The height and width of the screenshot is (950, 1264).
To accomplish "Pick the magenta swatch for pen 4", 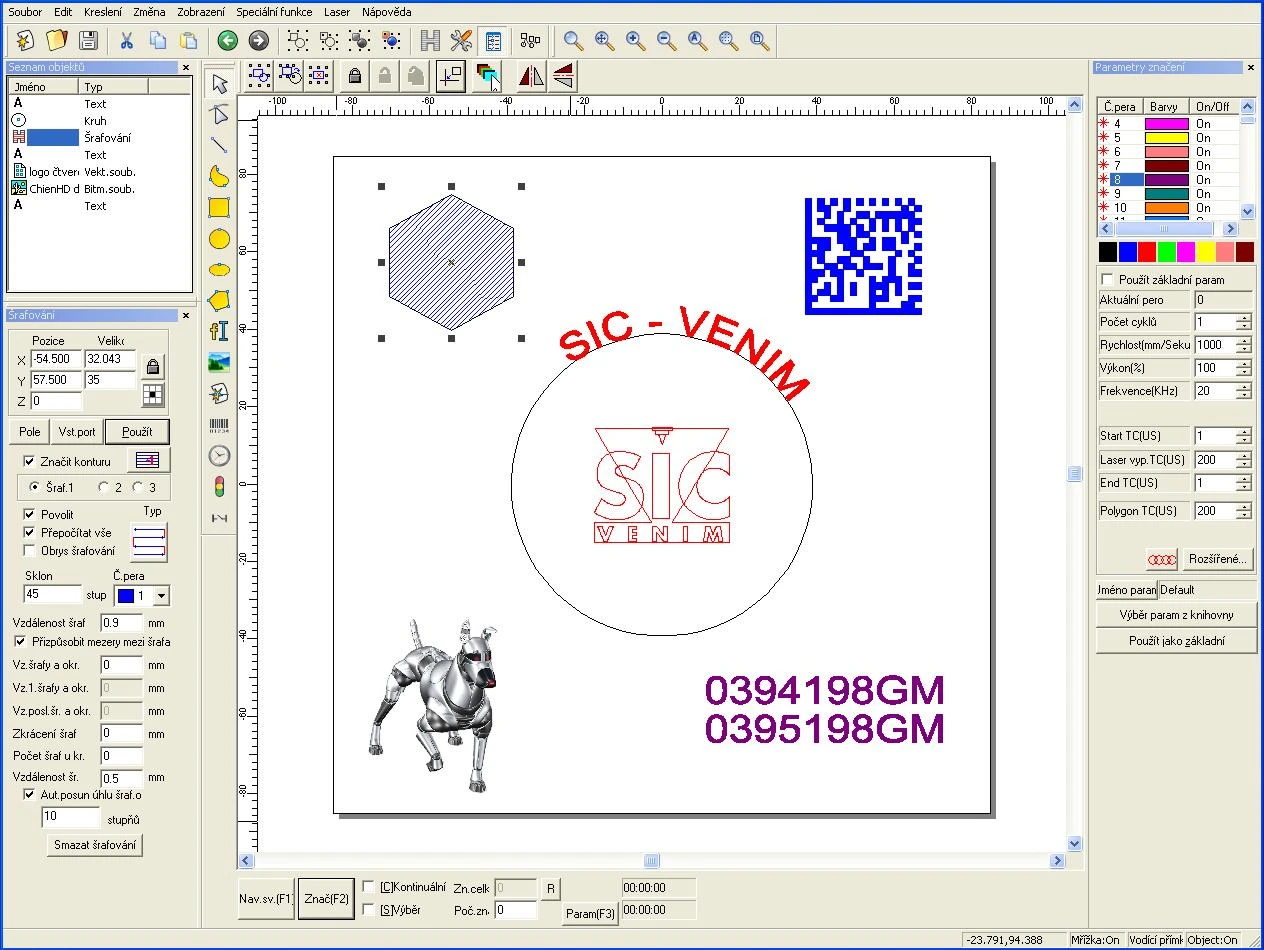I will coord(1166,124).
